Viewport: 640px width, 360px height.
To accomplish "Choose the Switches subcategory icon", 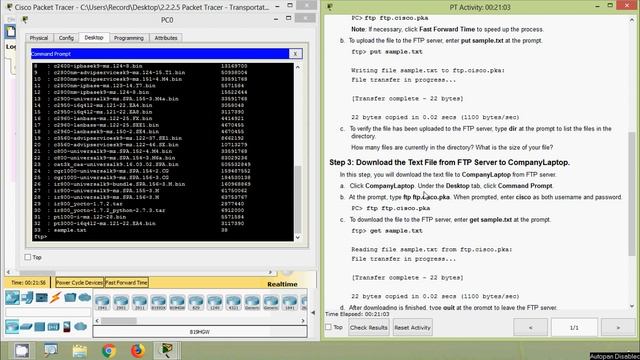I will (26, 327).
